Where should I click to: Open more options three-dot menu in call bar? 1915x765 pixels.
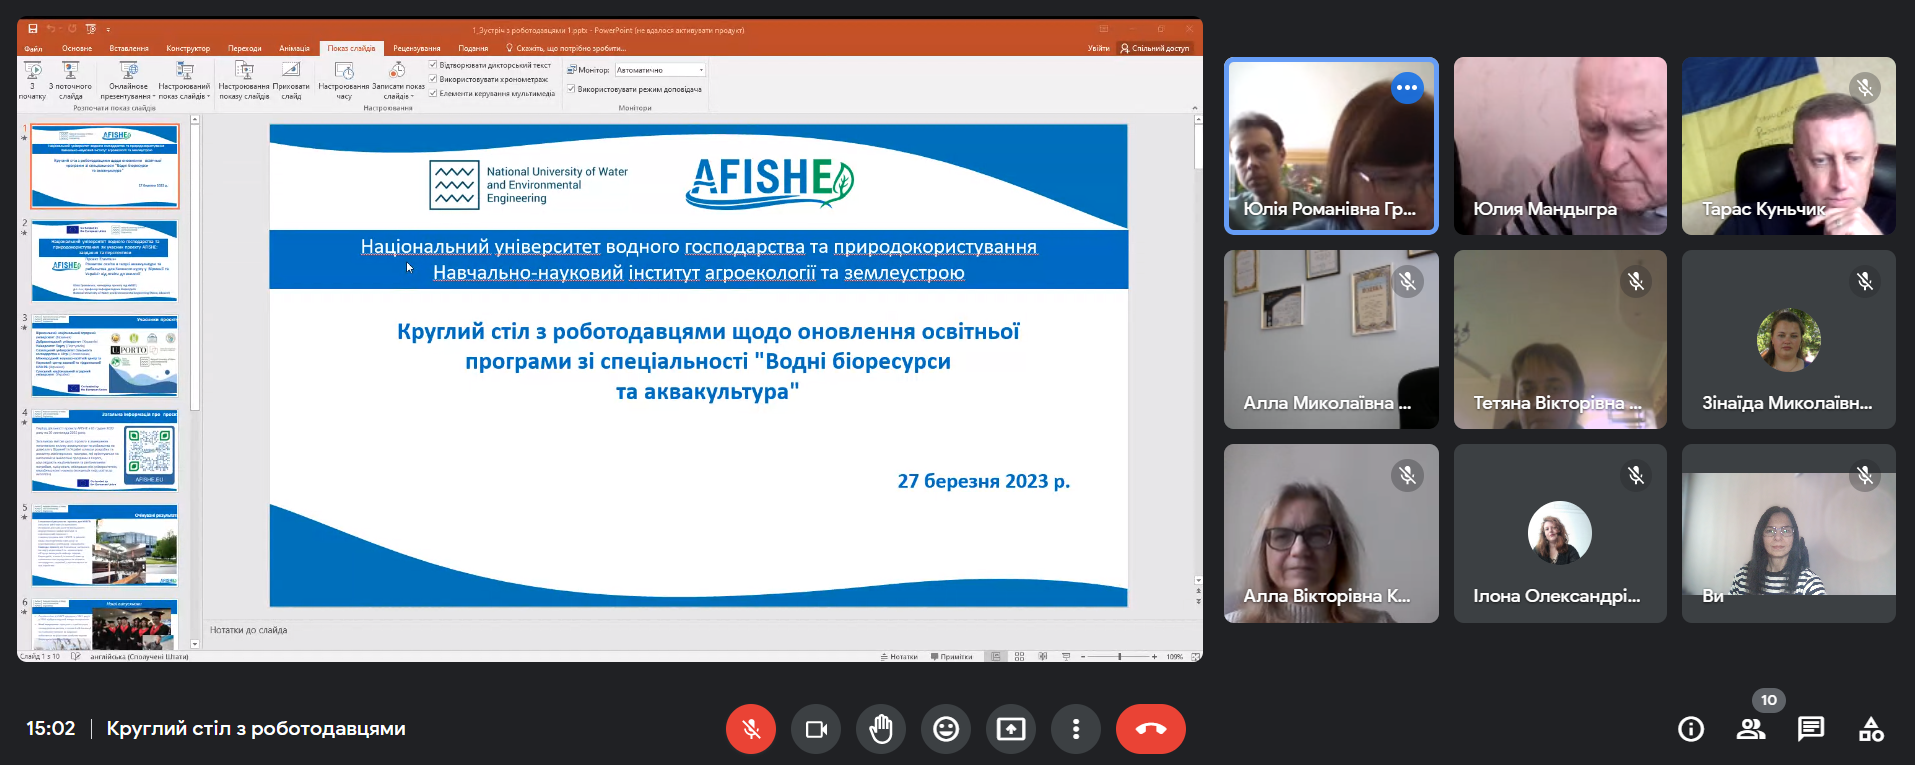1076,729
